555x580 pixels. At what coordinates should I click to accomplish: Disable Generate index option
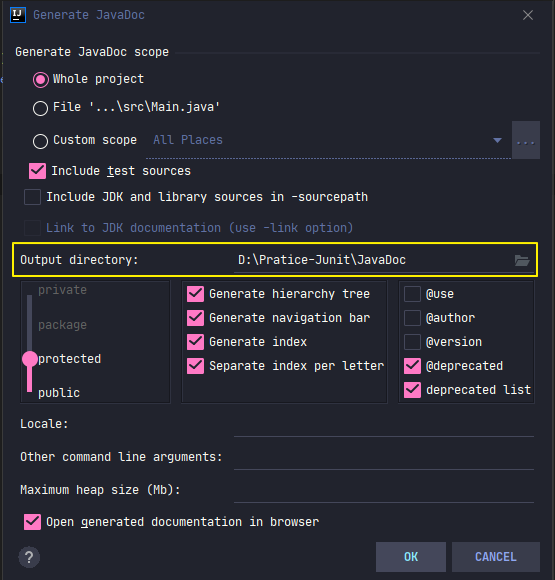(x=195, y=342)
